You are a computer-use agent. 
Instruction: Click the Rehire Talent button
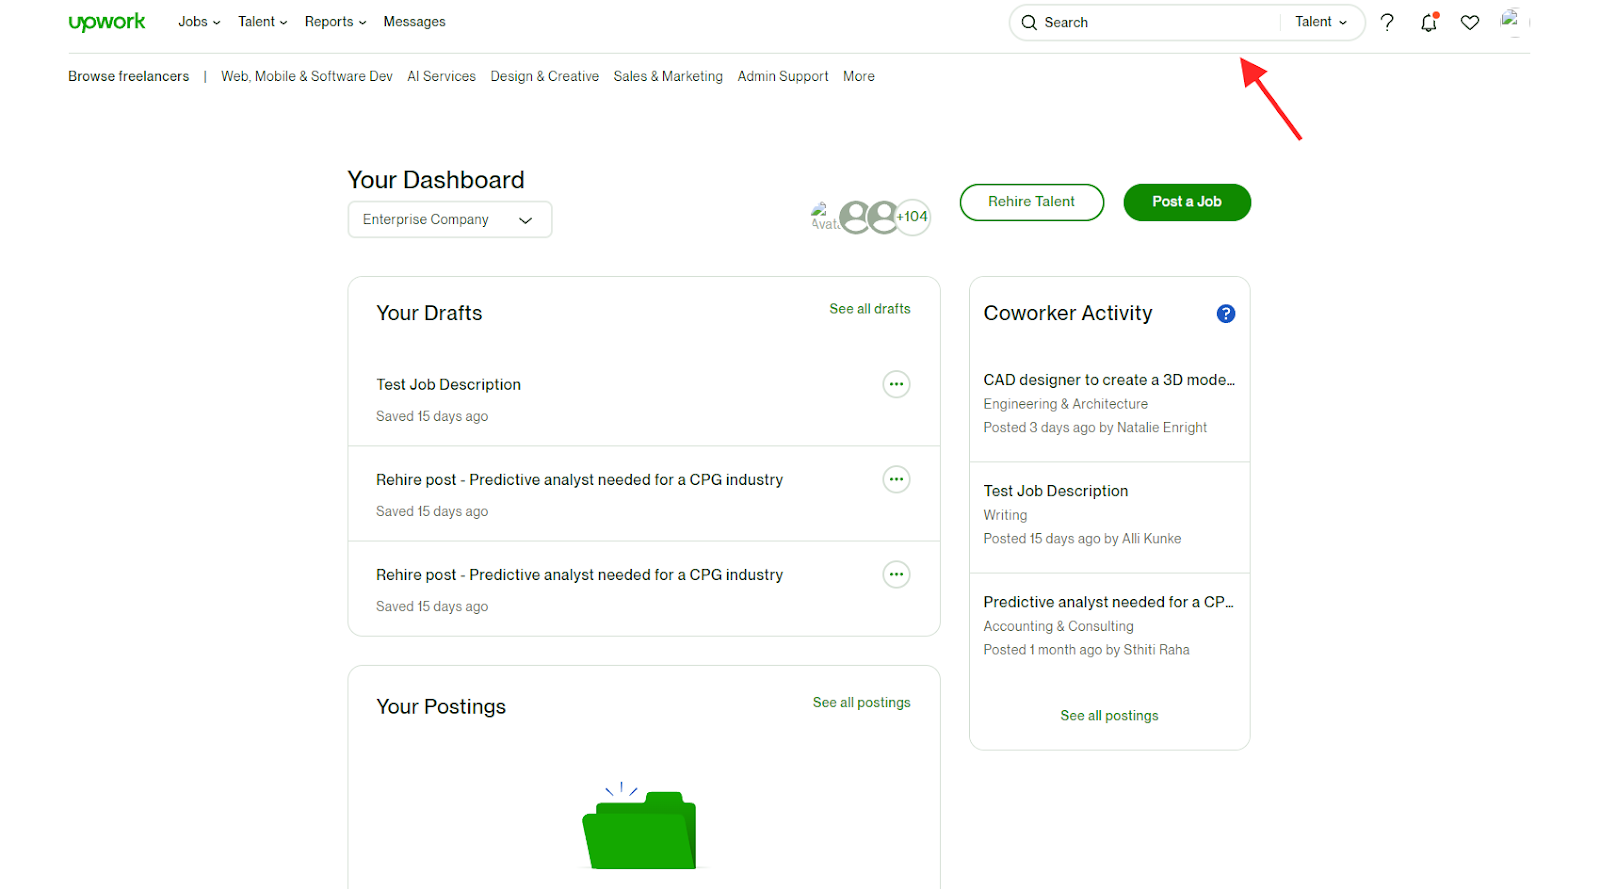pyautogui.click(x=1031, y=202)
